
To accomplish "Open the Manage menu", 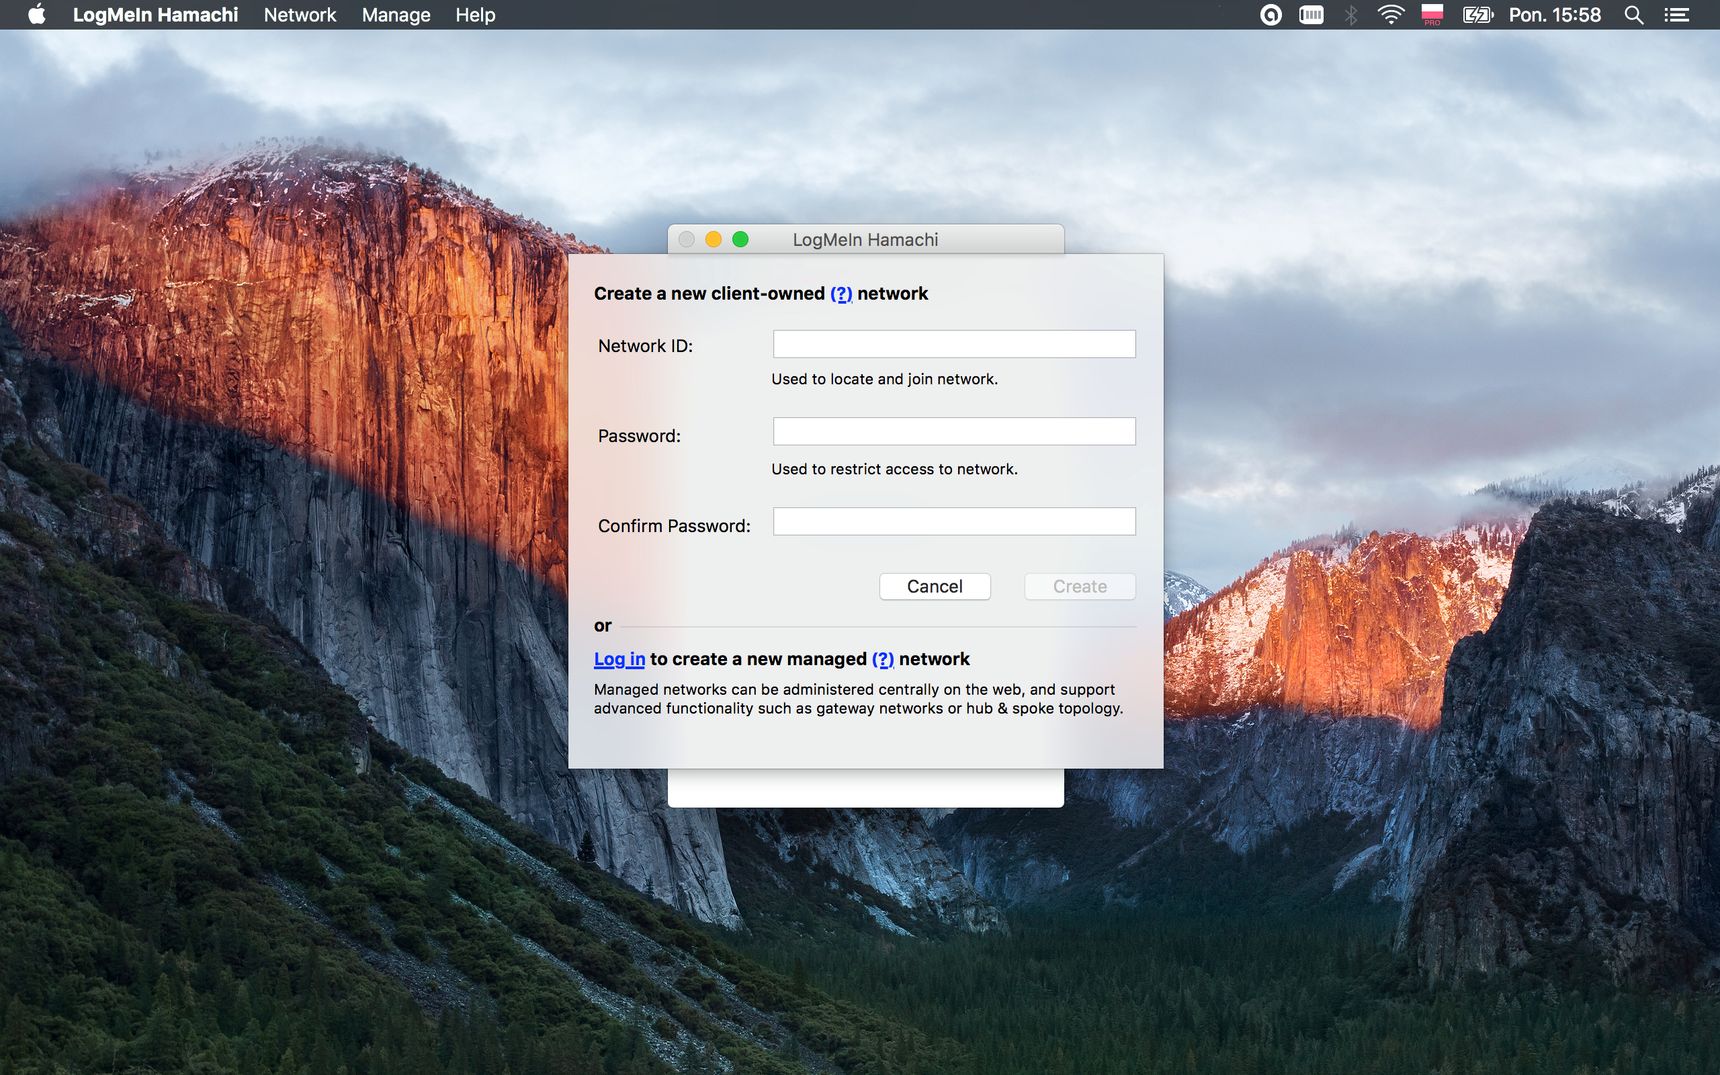I will click(396, 15).
